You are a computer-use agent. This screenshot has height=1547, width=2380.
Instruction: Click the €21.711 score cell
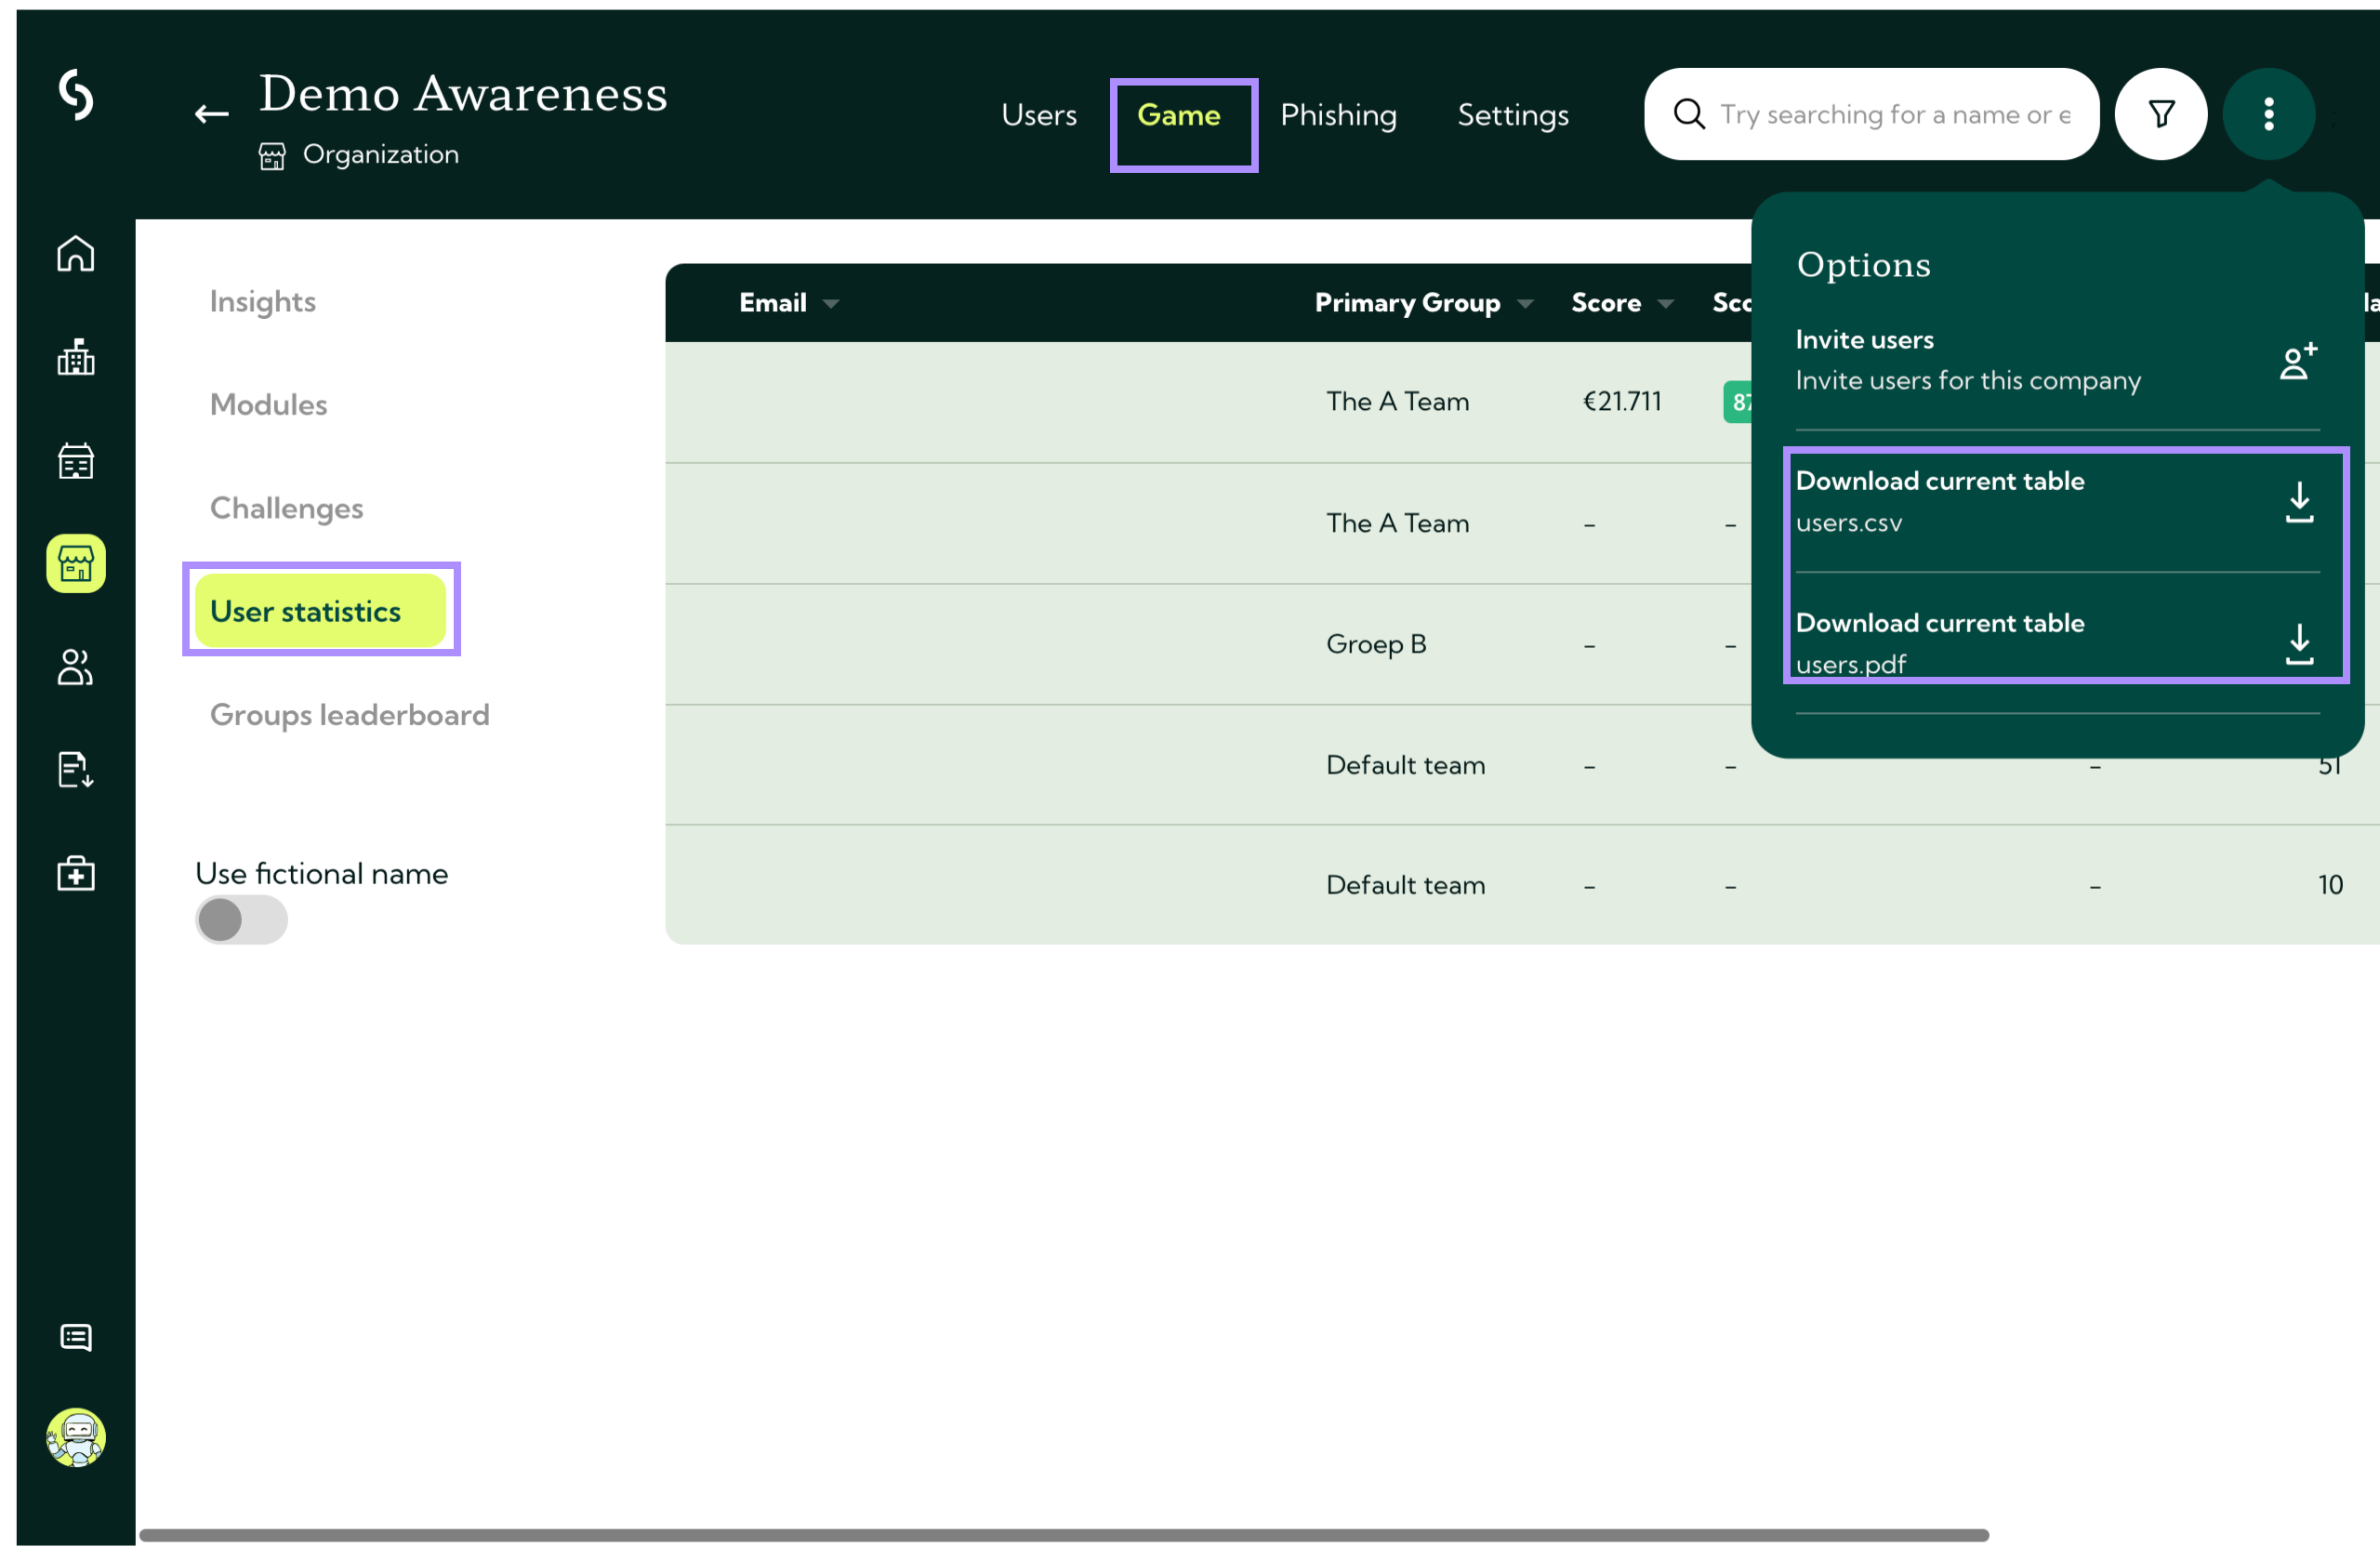pos(1621,401)
